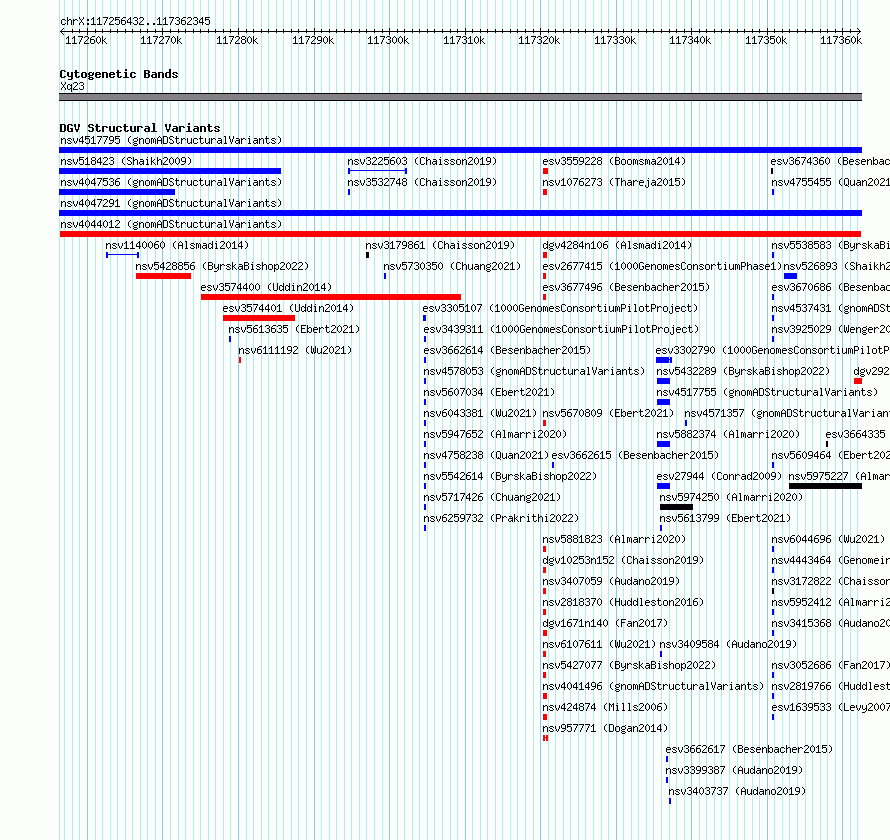
Task: Click the long red bar under esv3574400
Action: pyautogui.click(x=331, y=297)
